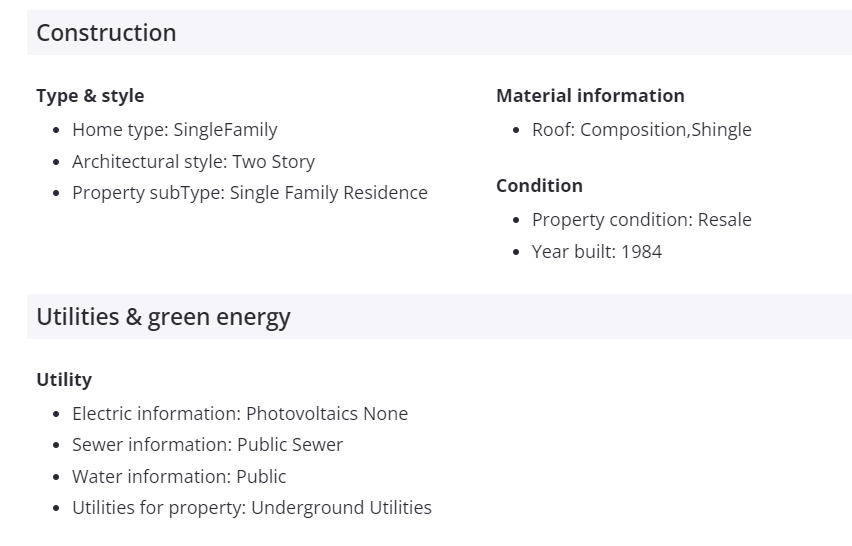852x546 pixels.
Task: Click Electric information: Photovoltaics None
Action: click(x=239, y=414)
